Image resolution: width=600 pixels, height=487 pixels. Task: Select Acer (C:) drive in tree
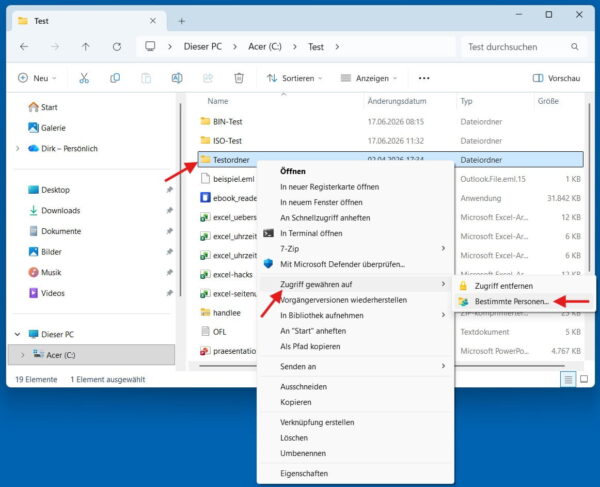pyautogui.click(x=92, y=355)
